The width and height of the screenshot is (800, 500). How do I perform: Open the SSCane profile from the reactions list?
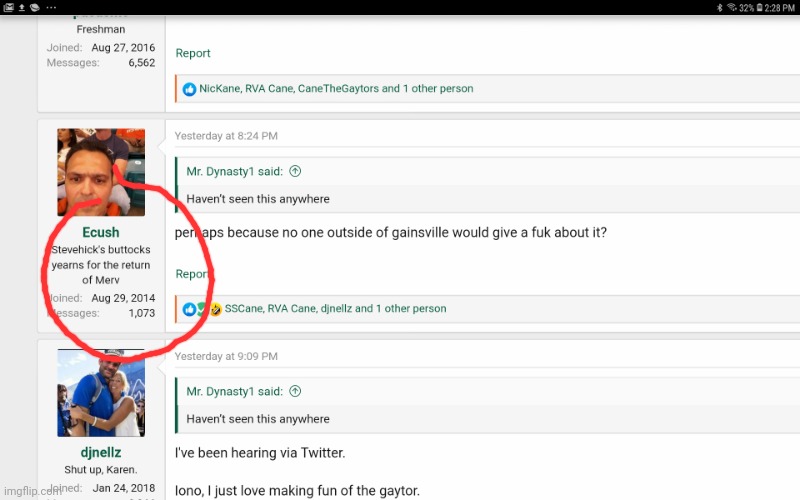[244, 309]
